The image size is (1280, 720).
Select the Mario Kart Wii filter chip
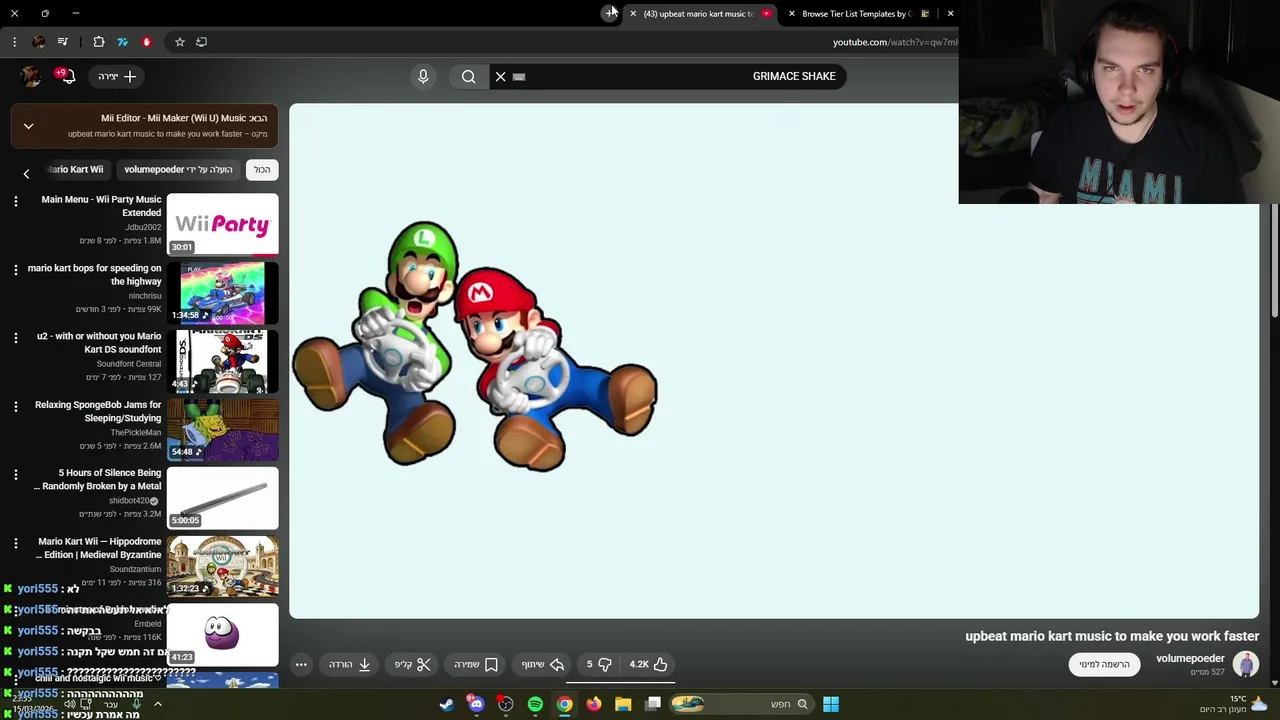point(76,170)
